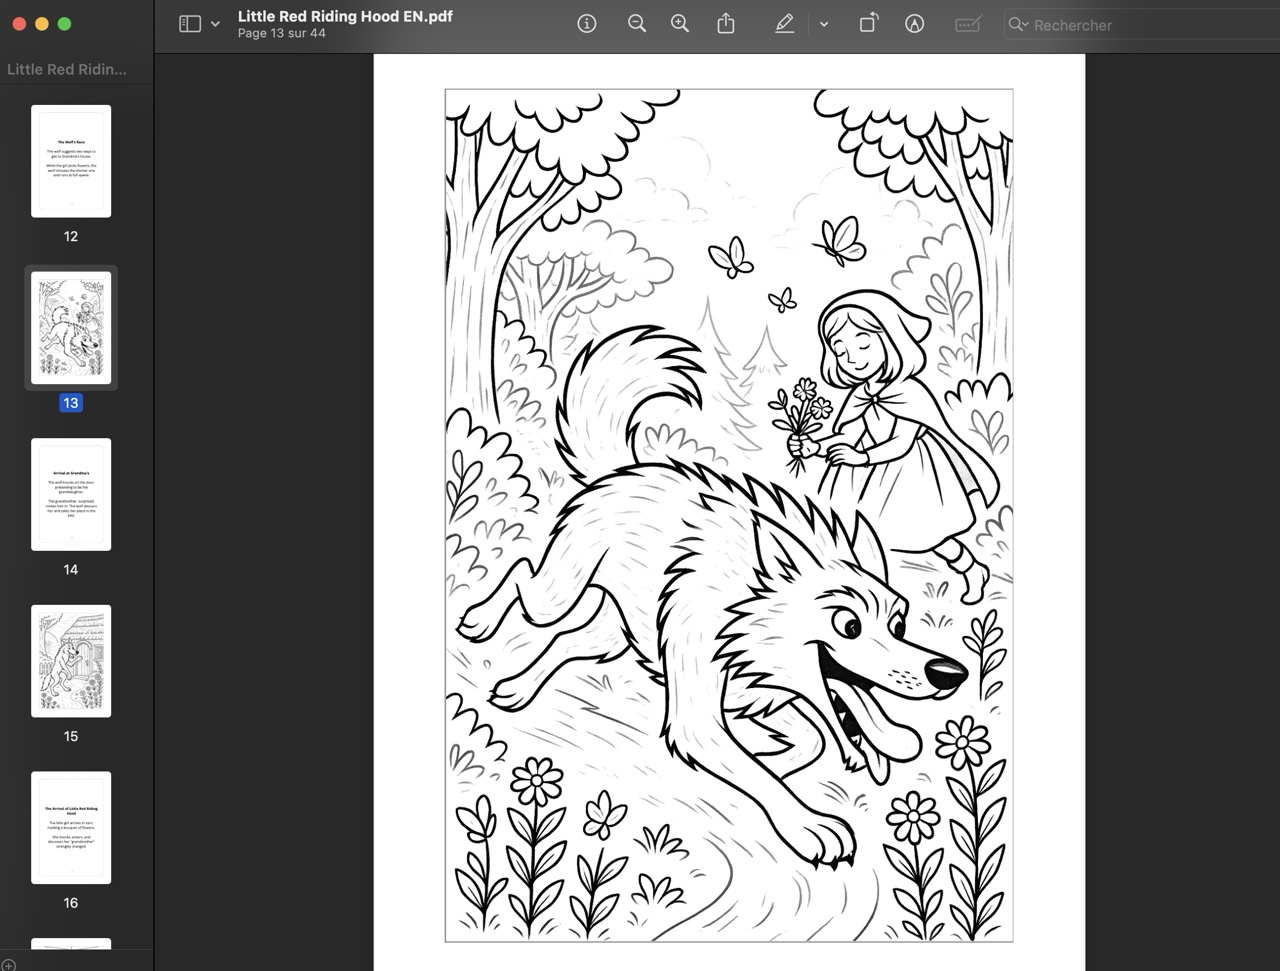The width and height of the screenshot is (1280, 971).
Task: Toggle the sidebar view button
Action: [x=190, y=24]
